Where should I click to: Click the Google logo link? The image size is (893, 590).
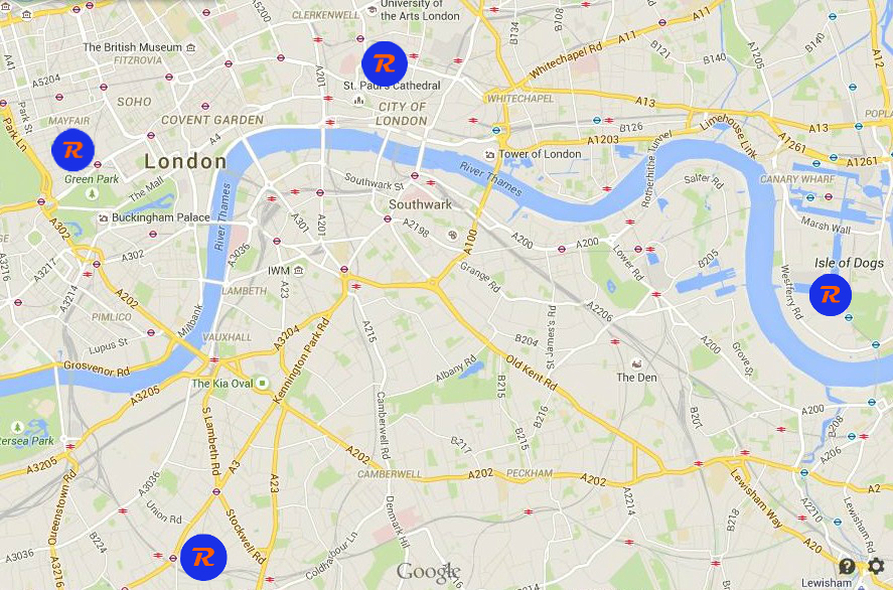pos(428,571)
